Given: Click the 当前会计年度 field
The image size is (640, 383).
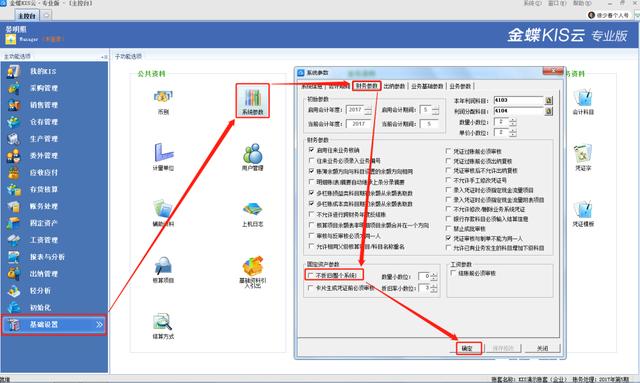Looking at the screenshot, I should [x=358, y=124].
